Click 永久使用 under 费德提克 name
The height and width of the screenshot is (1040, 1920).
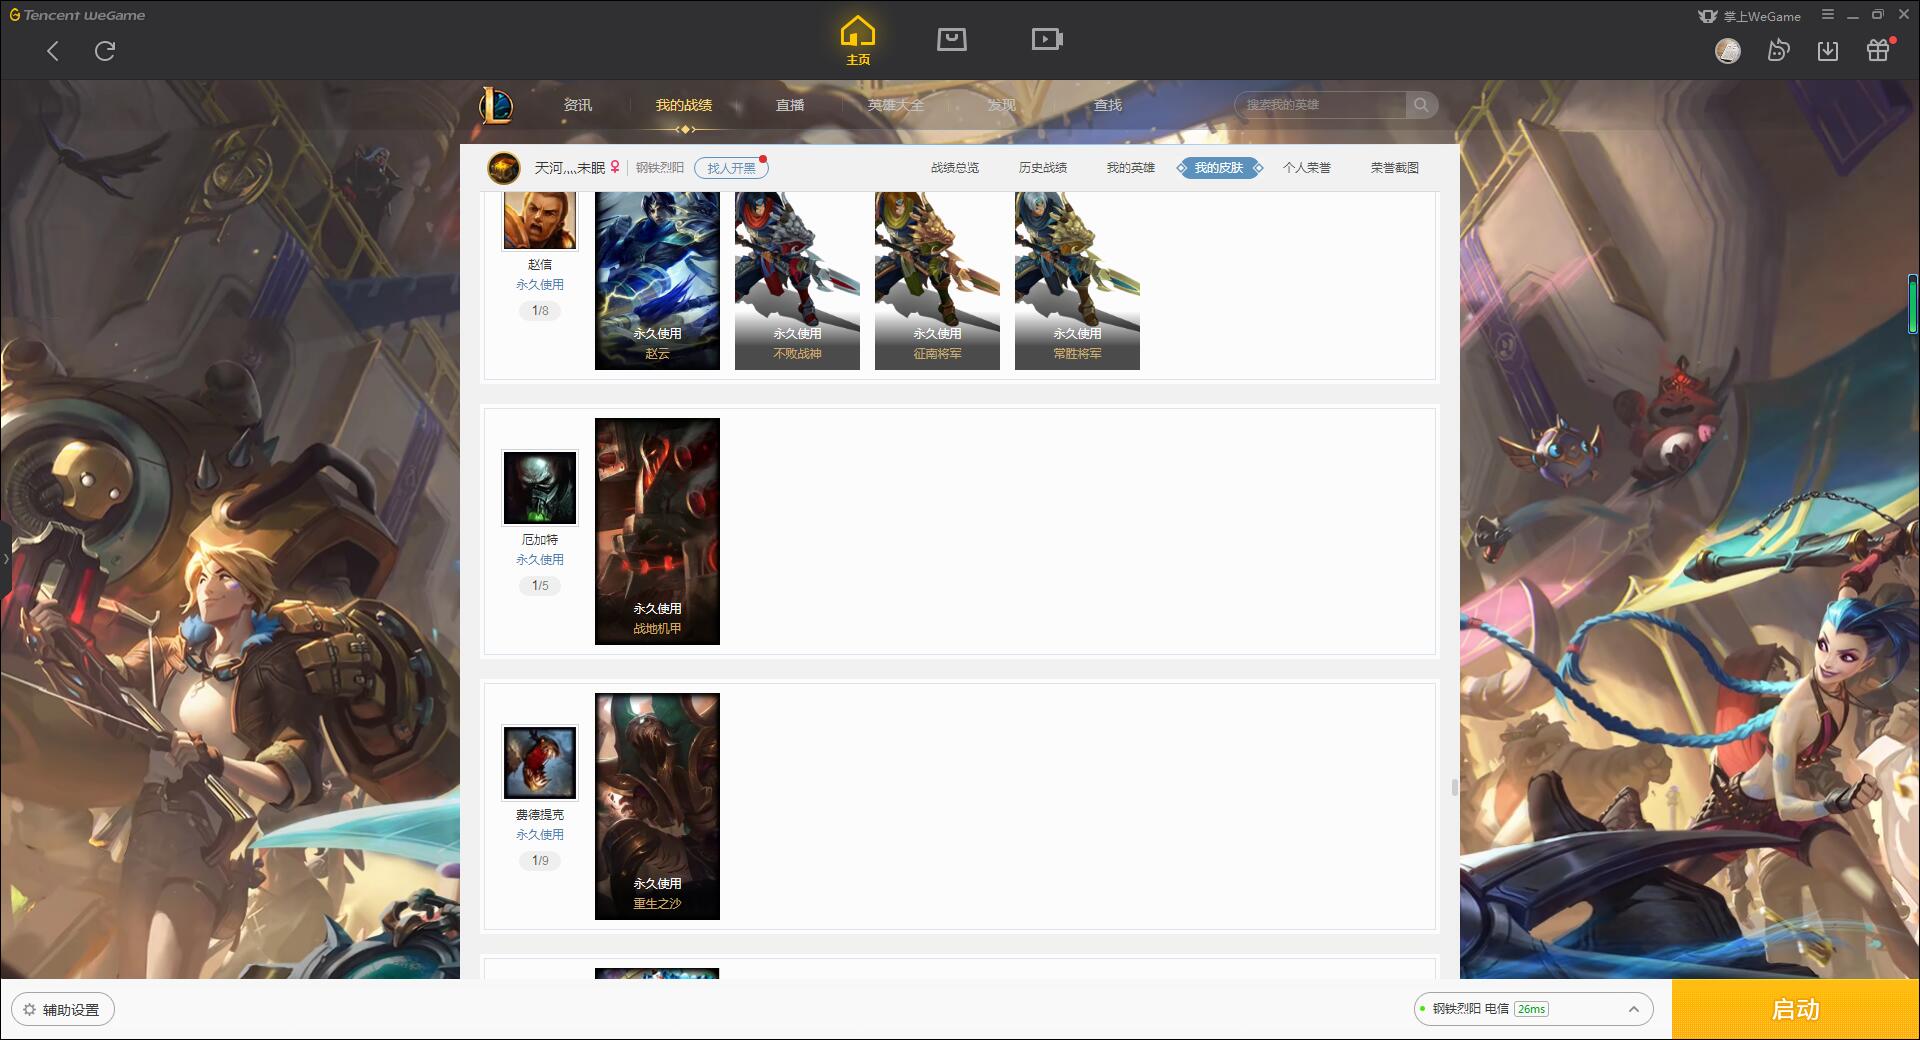[540, 835]
